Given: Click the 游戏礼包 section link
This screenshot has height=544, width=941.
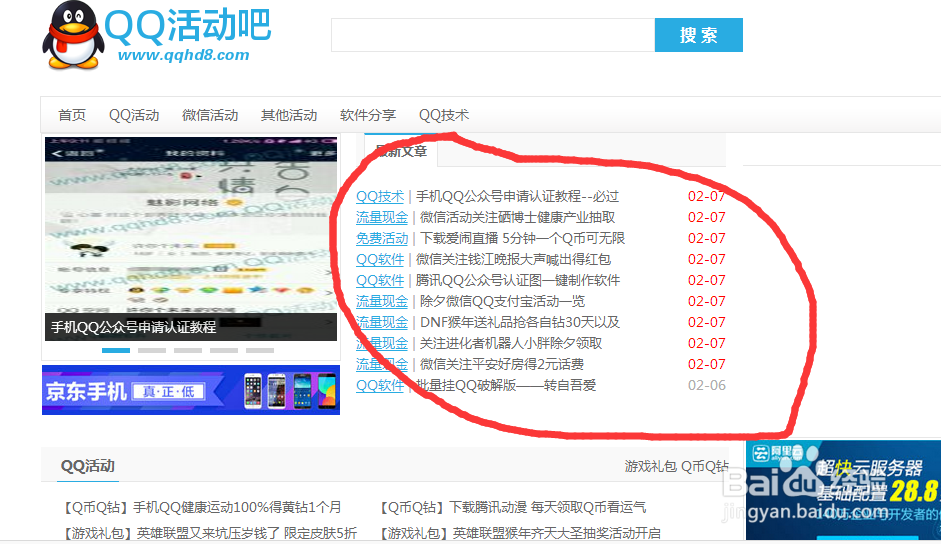Looking at the screenshot, I should coord(650,467).
